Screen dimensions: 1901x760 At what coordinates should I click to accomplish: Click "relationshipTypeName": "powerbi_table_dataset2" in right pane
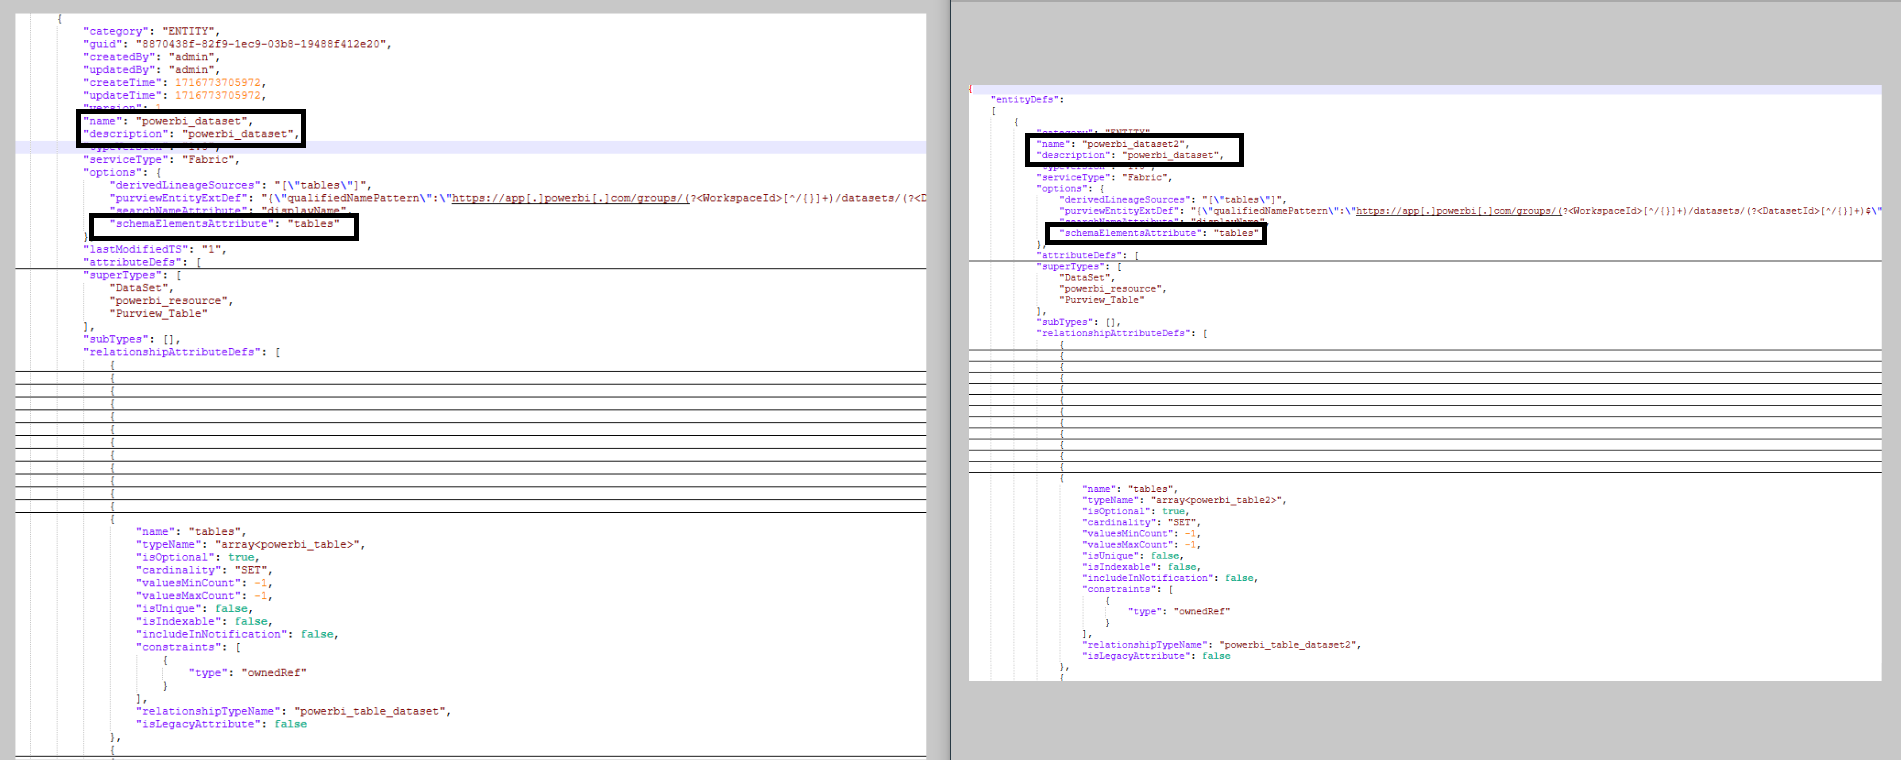point(1222,645)
